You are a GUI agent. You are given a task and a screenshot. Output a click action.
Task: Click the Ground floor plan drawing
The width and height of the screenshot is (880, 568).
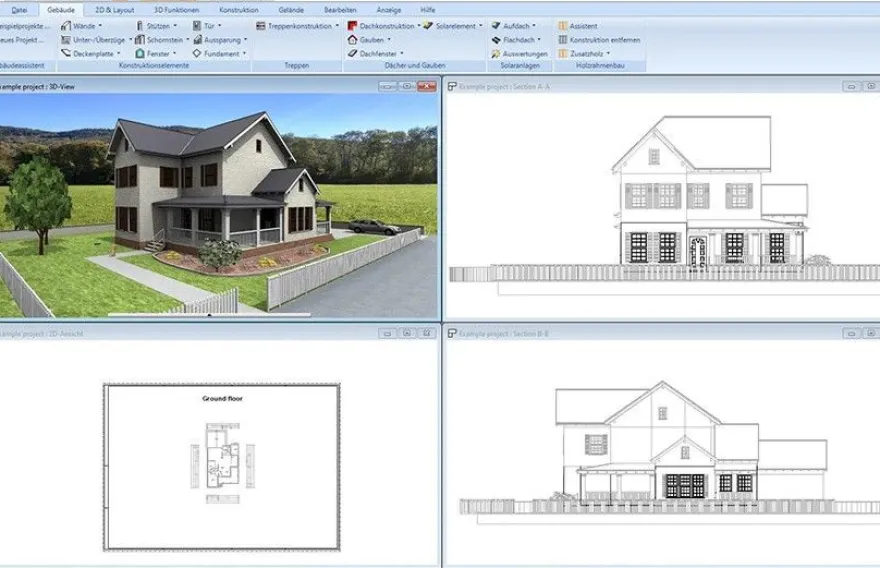click(223, 463)
